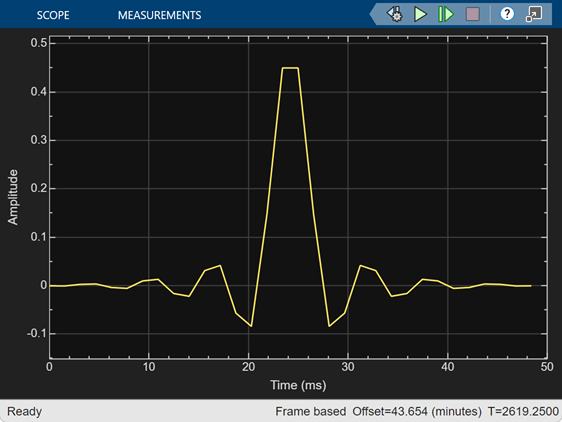Click the pointed left edge of quick-access toolbar

tap(373, 14)
